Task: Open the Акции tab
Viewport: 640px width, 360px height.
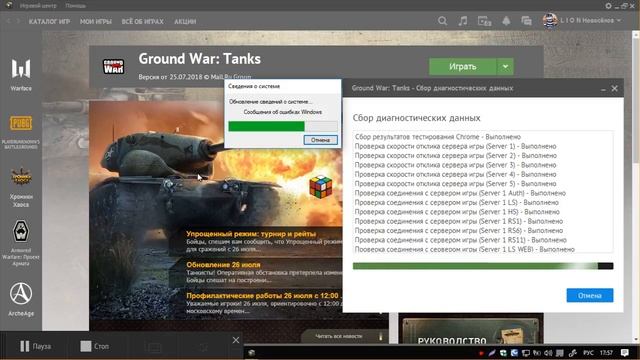Action: (185, 21)
